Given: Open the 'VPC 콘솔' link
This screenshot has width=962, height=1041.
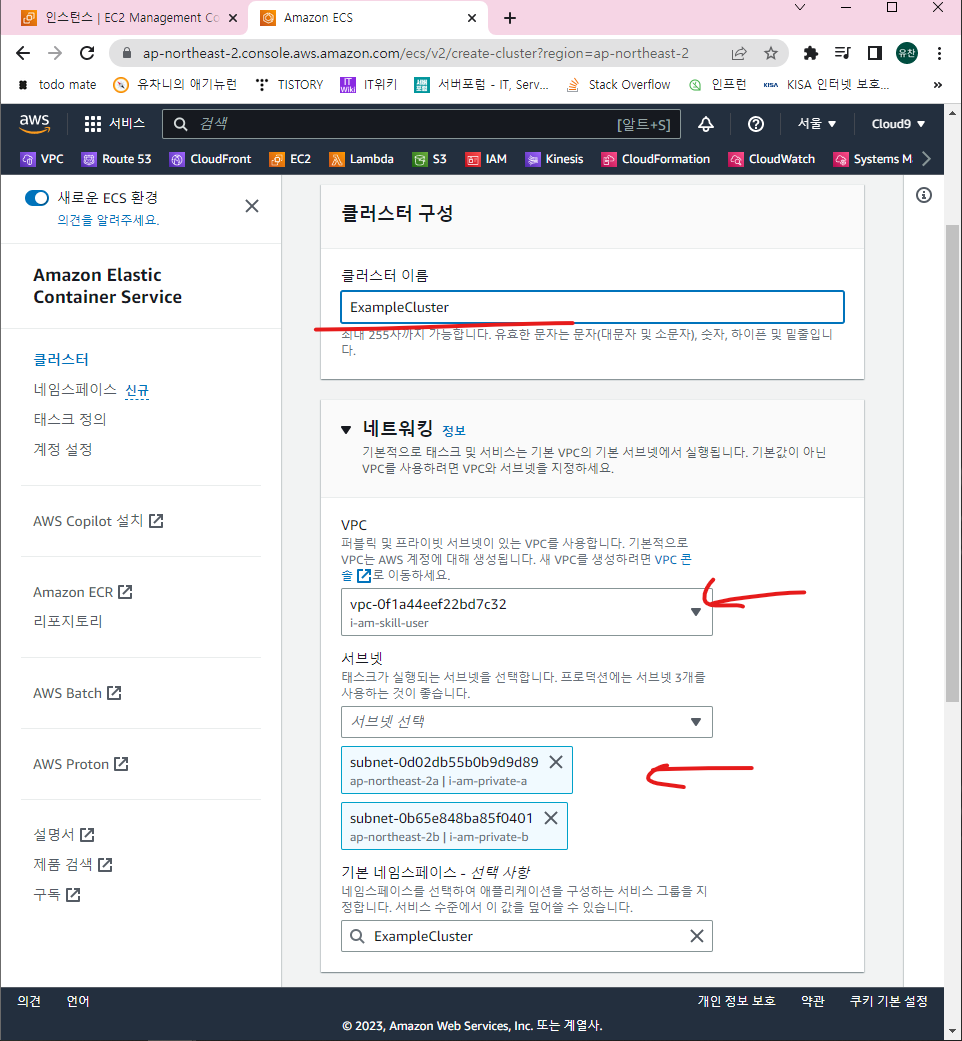Looking at the screenshot, I should (673, 560).
